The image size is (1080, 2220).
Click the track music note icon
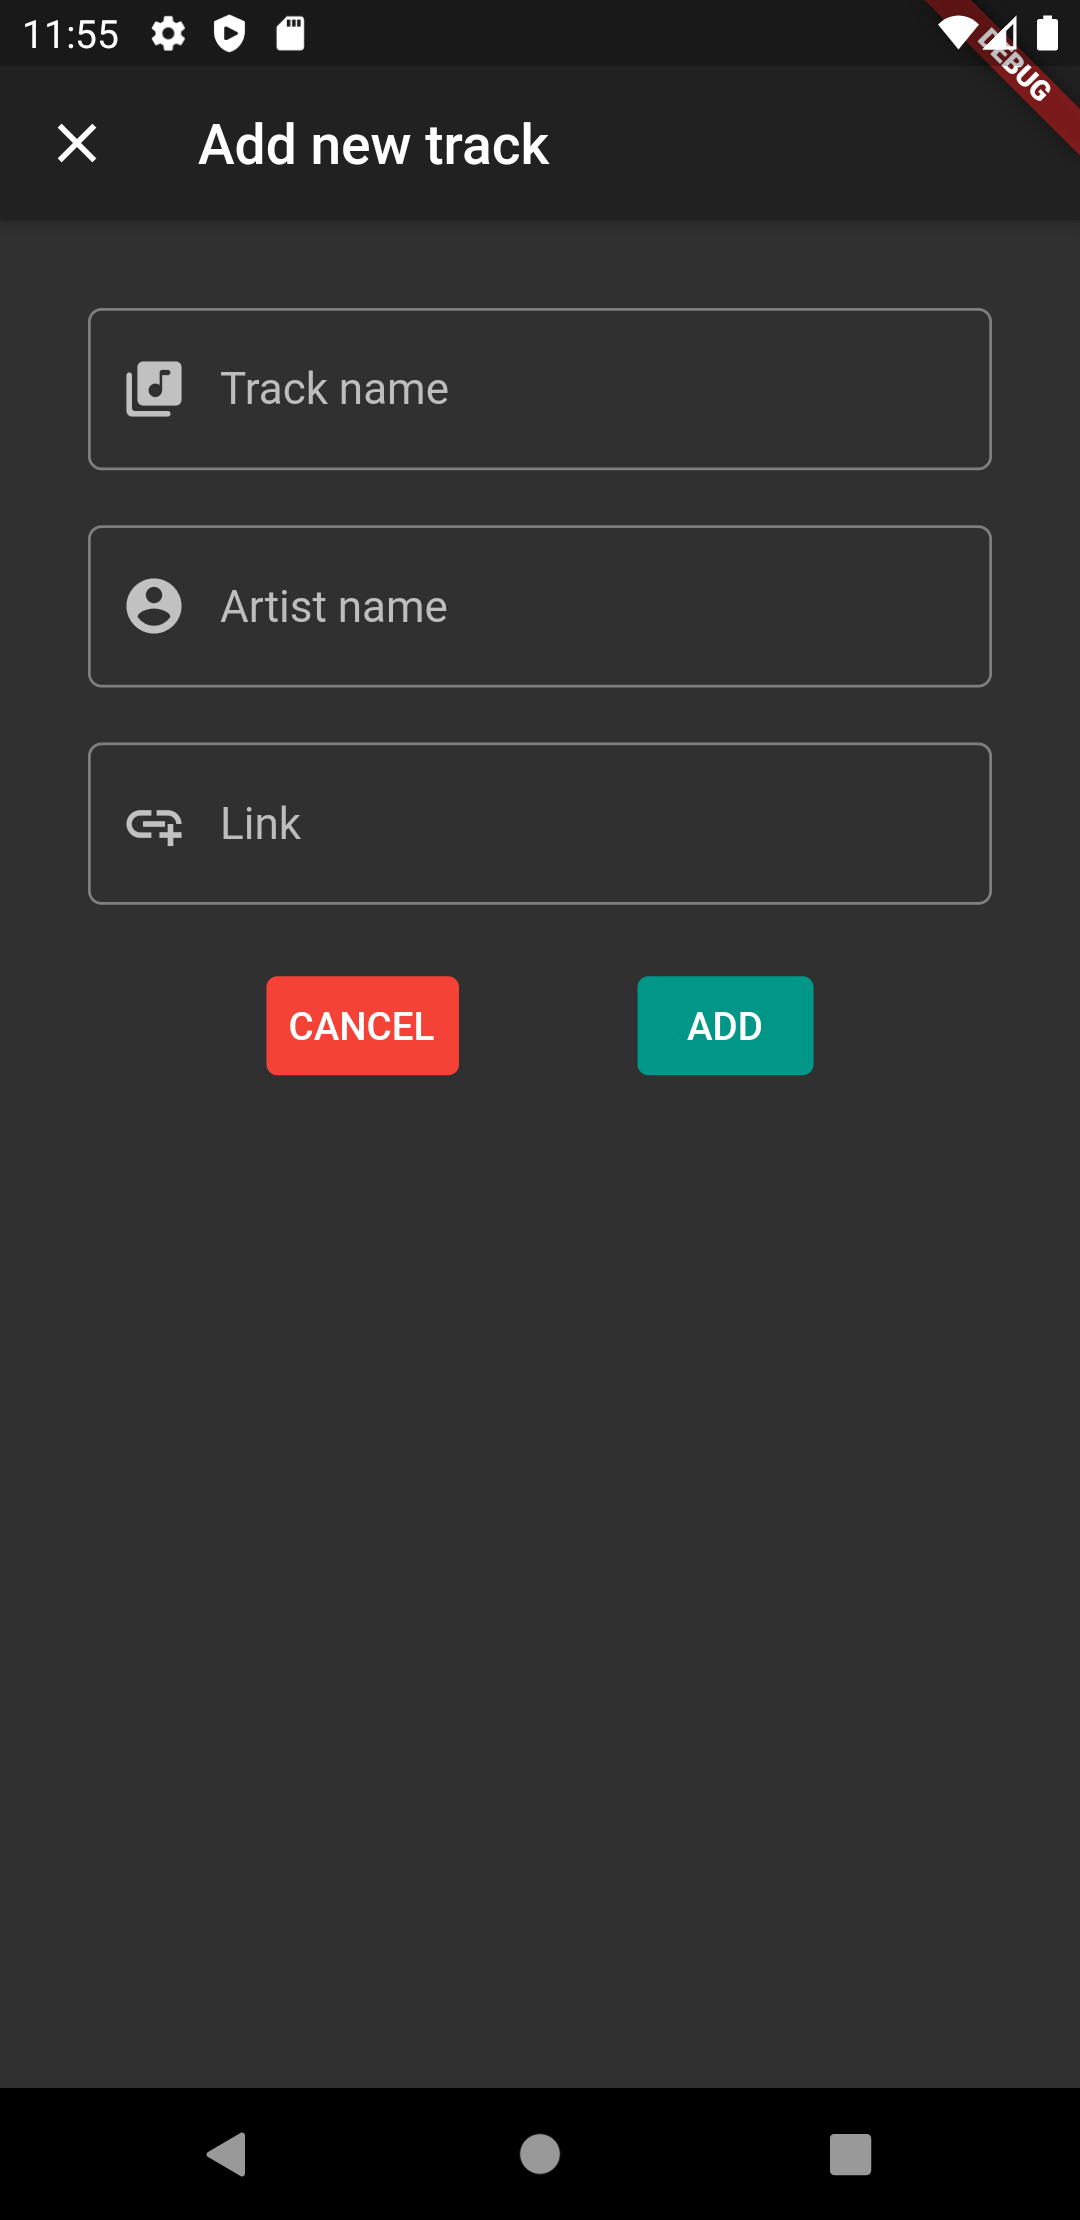[x=153, y=388]
